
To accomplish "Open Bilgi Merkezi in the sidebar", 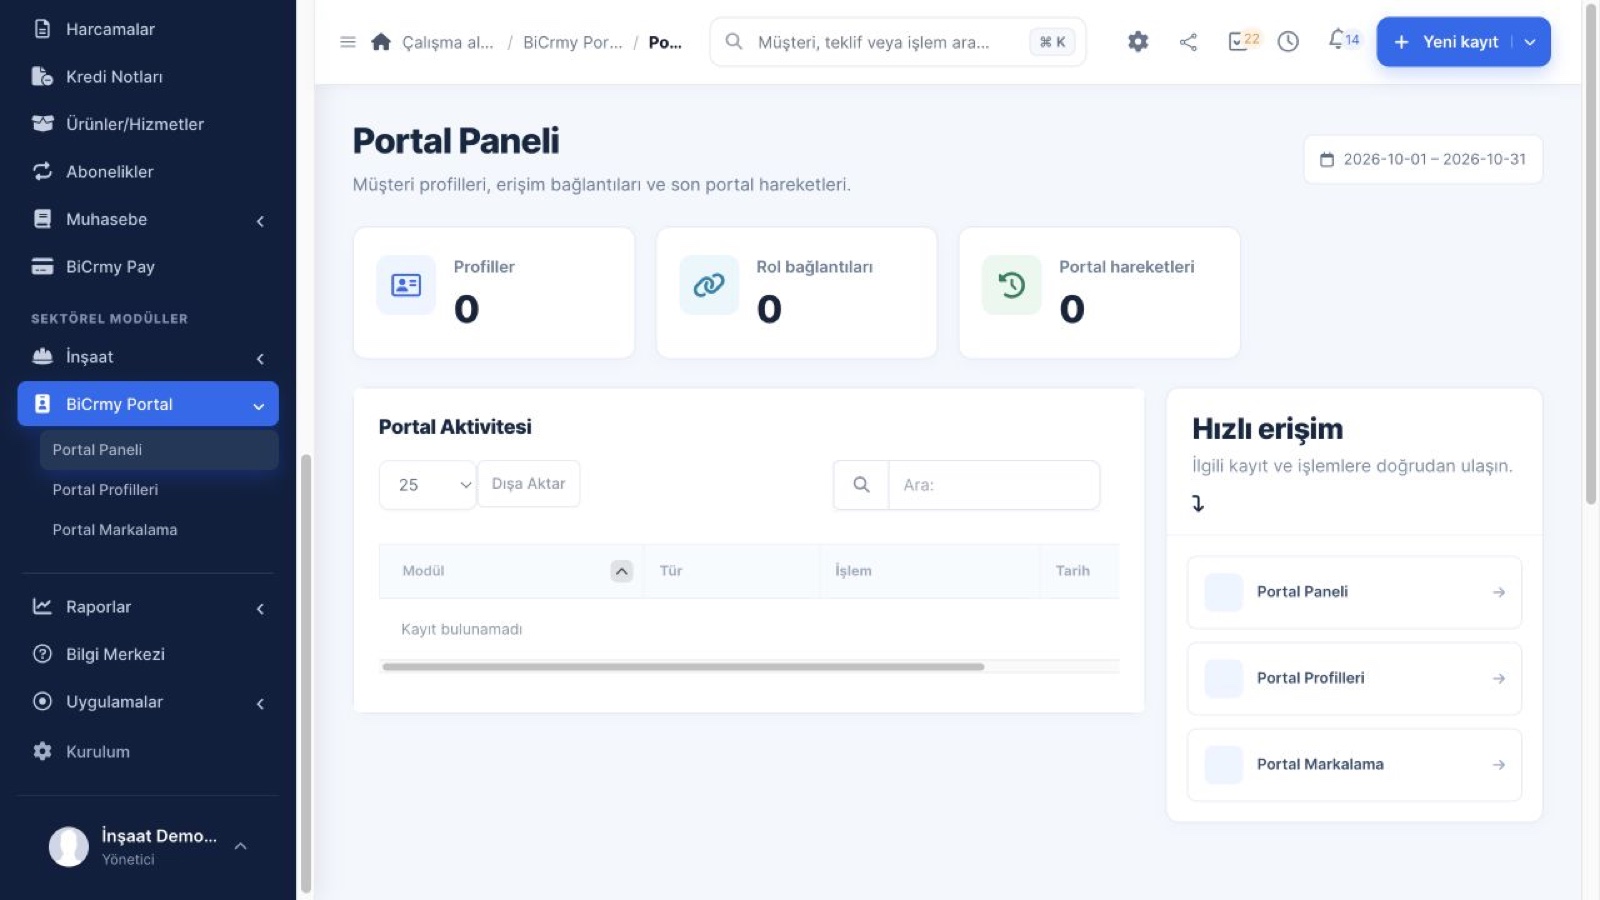I will (148, 654).
